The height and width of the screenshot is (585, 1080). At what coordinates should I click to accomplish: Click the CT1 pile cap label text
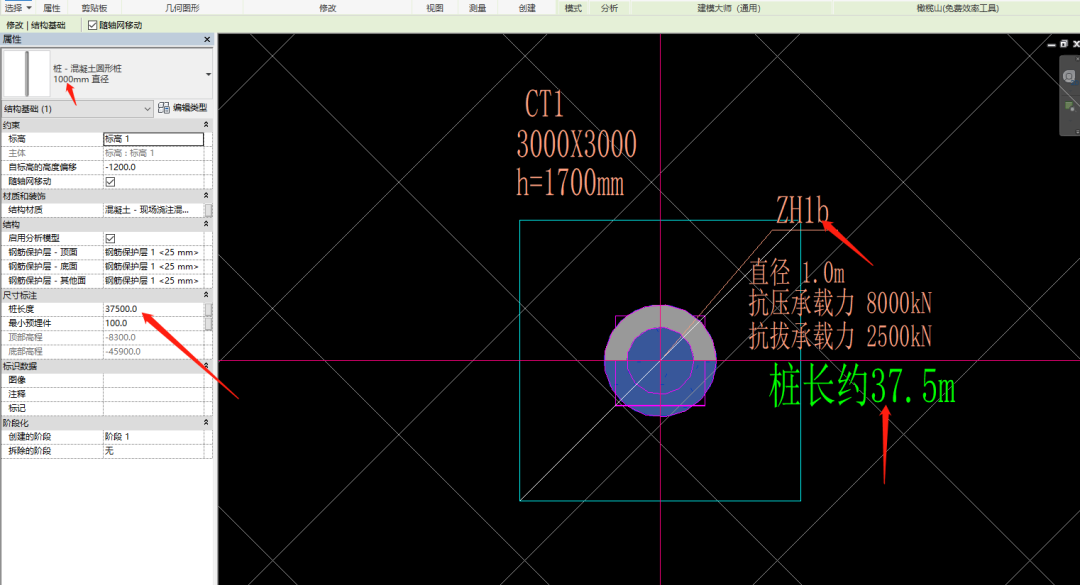[x=544, y=105]
